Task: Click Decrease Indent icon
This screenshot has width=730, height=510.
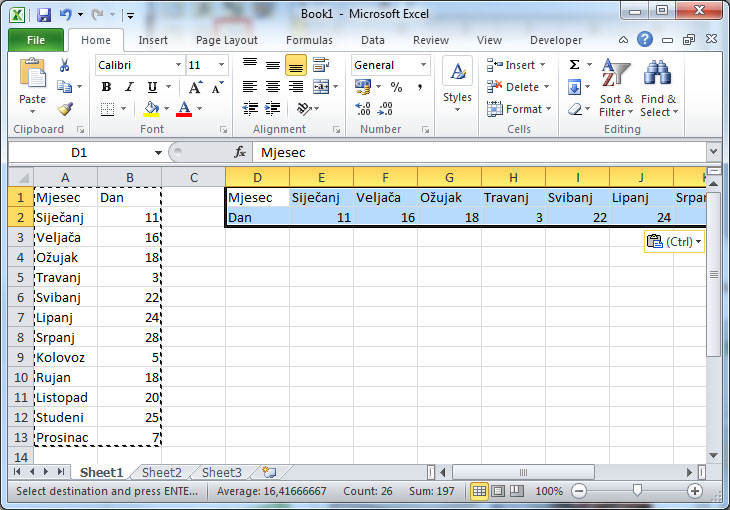Action: pyautogui.click(x=250, y=109)
